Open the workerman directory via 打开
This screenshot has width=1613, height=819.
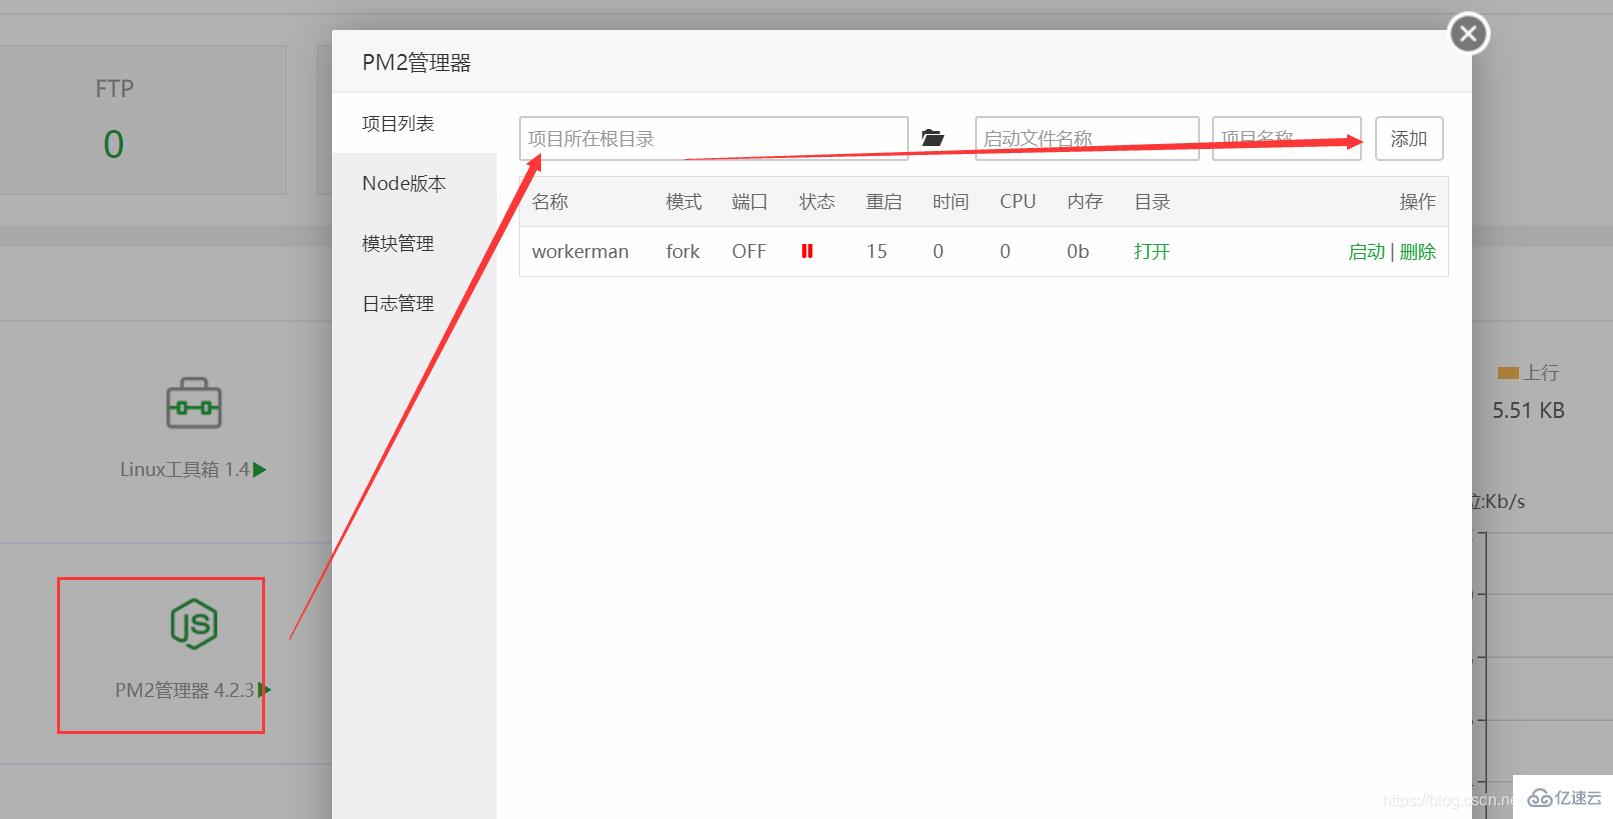coord(1152,252)
